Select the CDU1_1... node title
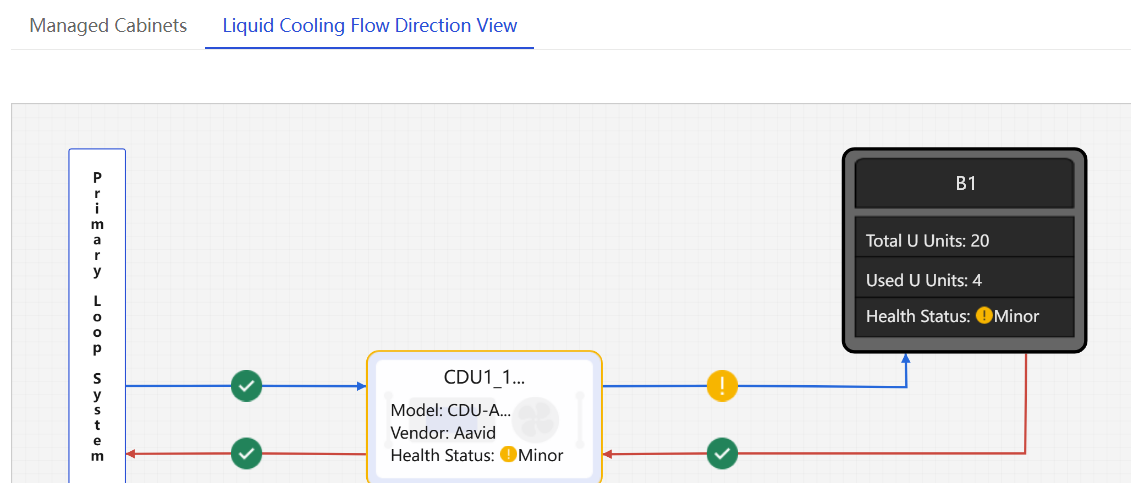Viewport: 1131px width, 483px height. coord(484,377)
